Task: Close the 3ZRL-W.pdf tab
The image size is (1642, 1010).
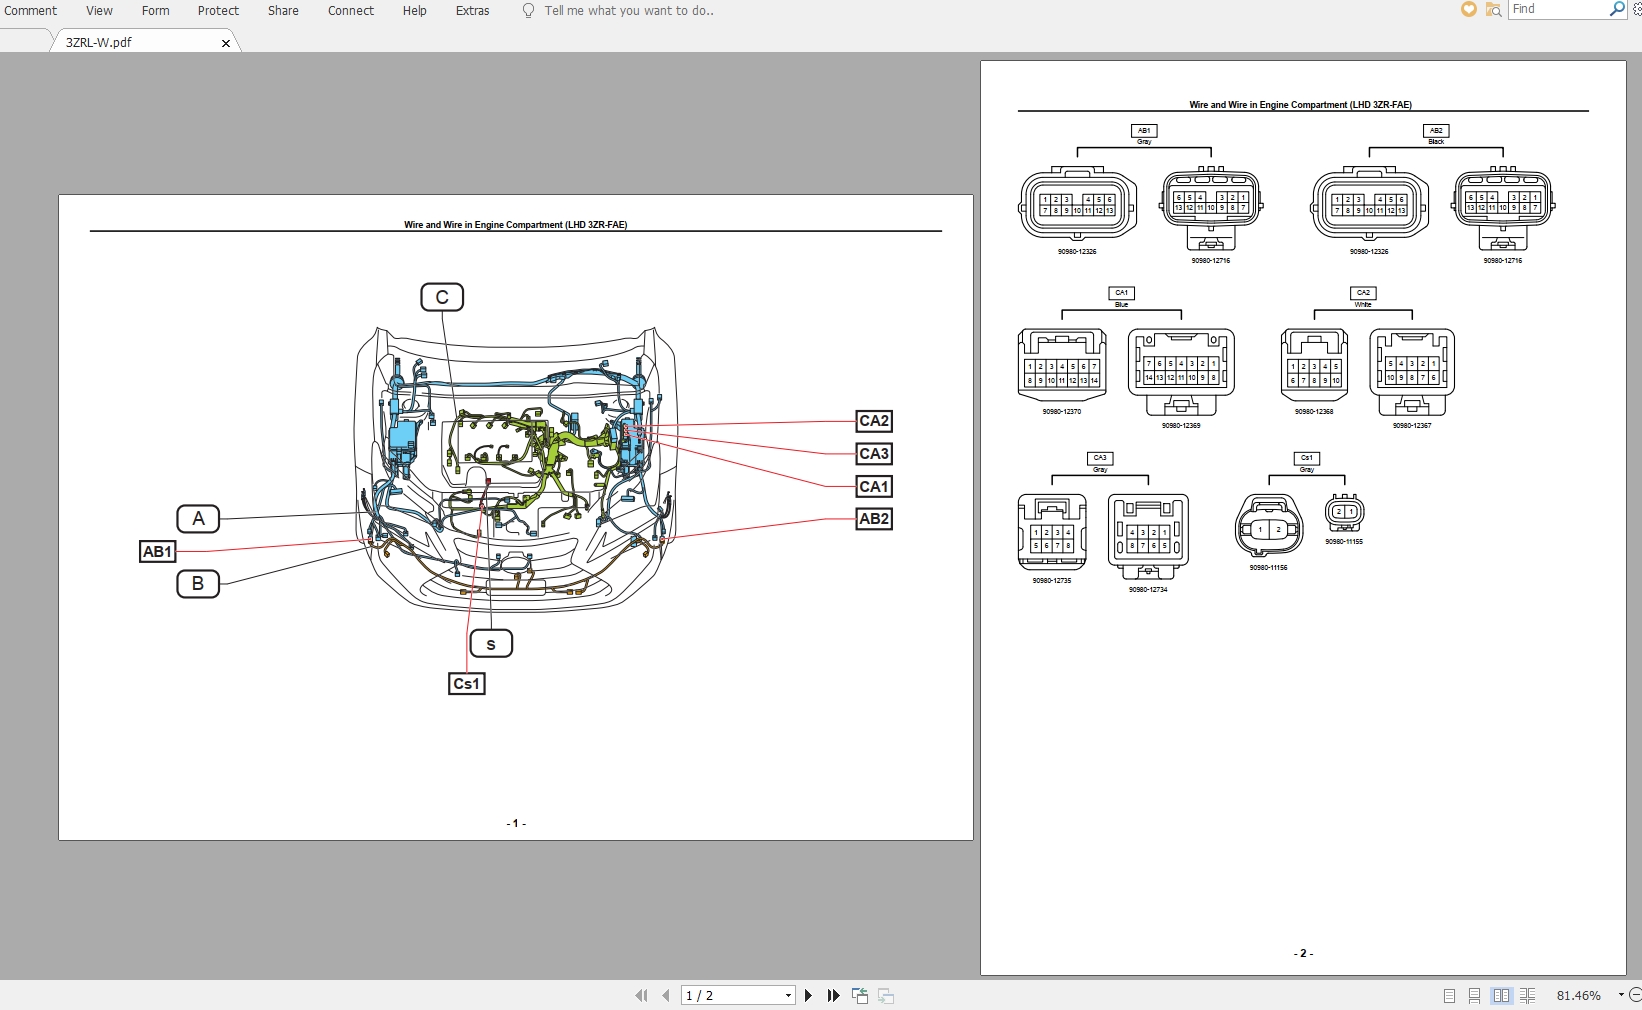Action: pos(226,44)
